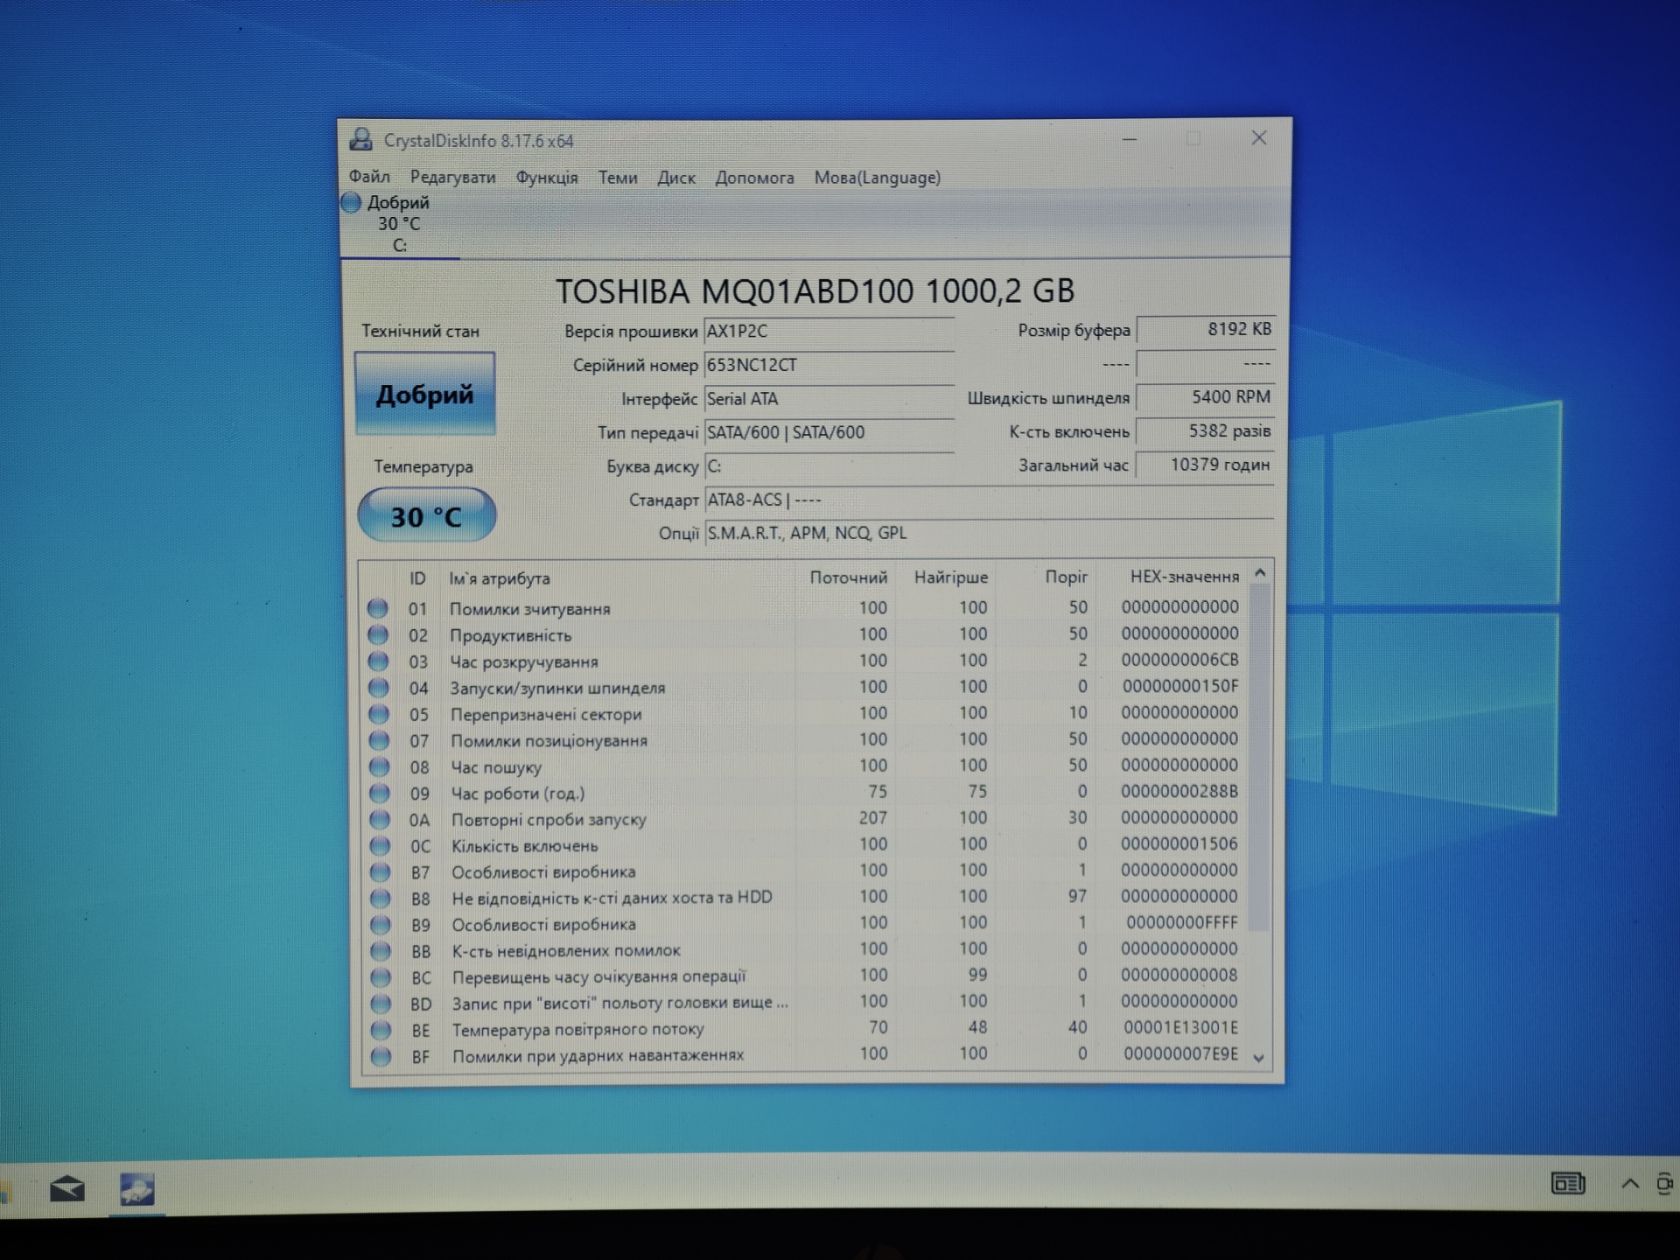This screenshot has height=1260, width=1680.
Task: Open the Мова(Language) menu
Action: coord(877,177)
